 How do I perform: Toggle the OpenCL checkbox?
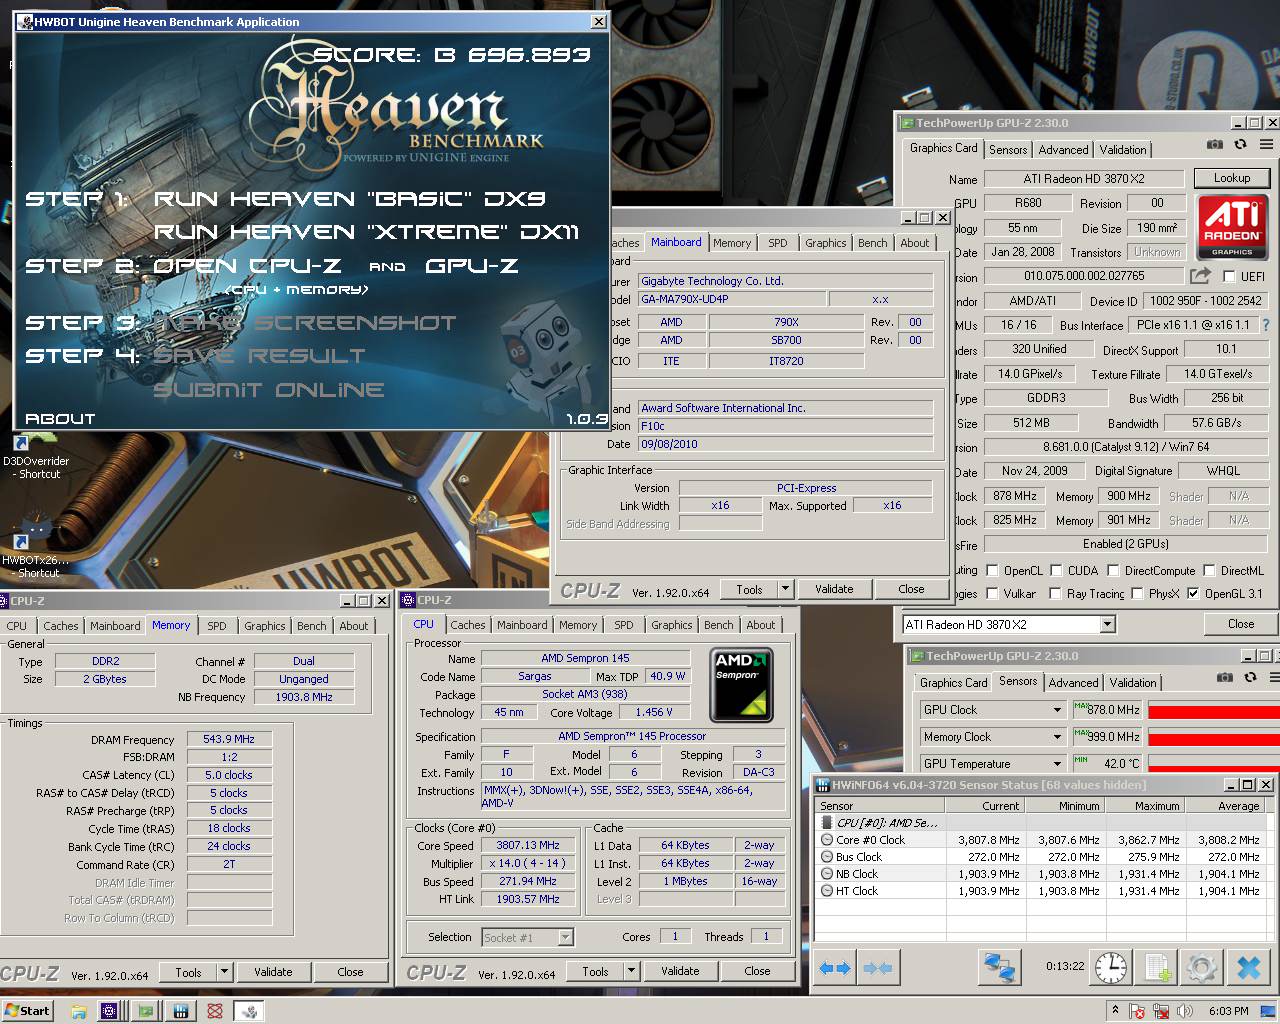992,571
